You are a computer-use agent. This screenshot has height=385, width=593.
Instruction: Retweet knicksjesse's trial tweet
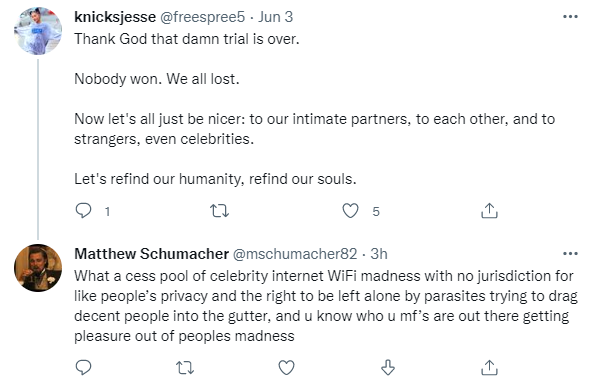click(x=219, y=211)
